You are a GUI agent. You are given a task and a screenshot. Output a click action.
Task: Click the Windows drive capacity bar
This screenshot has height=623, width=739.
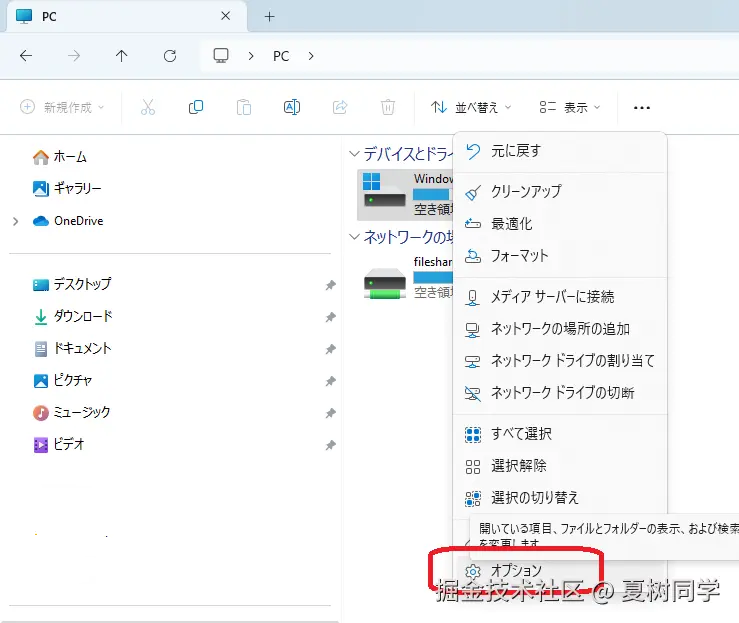[433, 194]
